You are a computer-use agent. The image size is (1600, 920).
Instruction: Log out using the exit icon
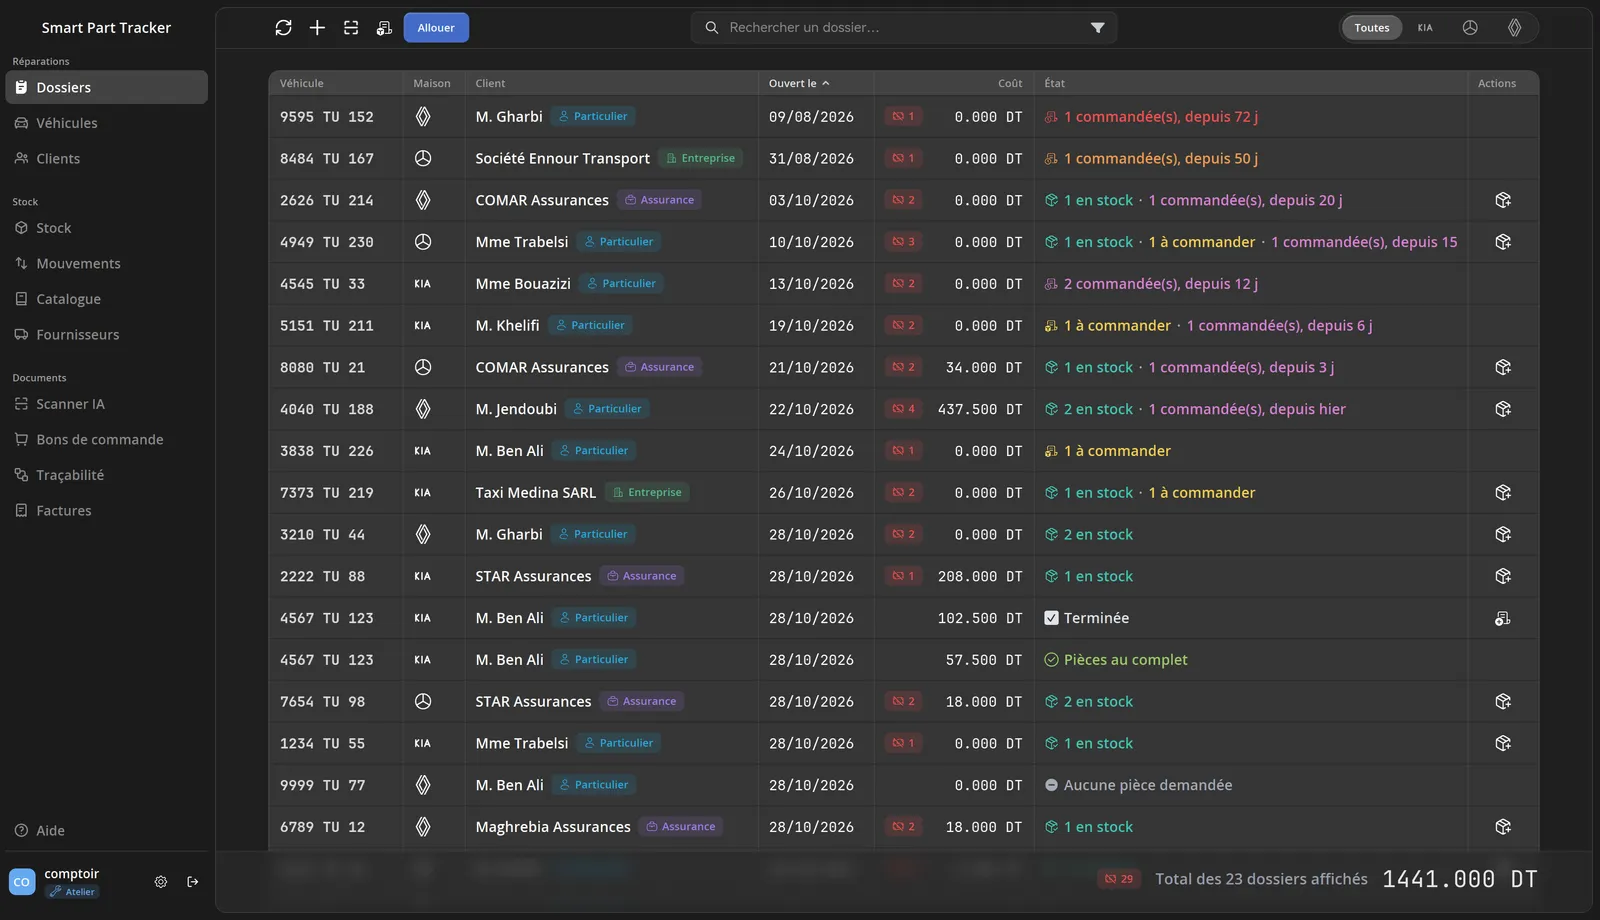tap(193, 882)
